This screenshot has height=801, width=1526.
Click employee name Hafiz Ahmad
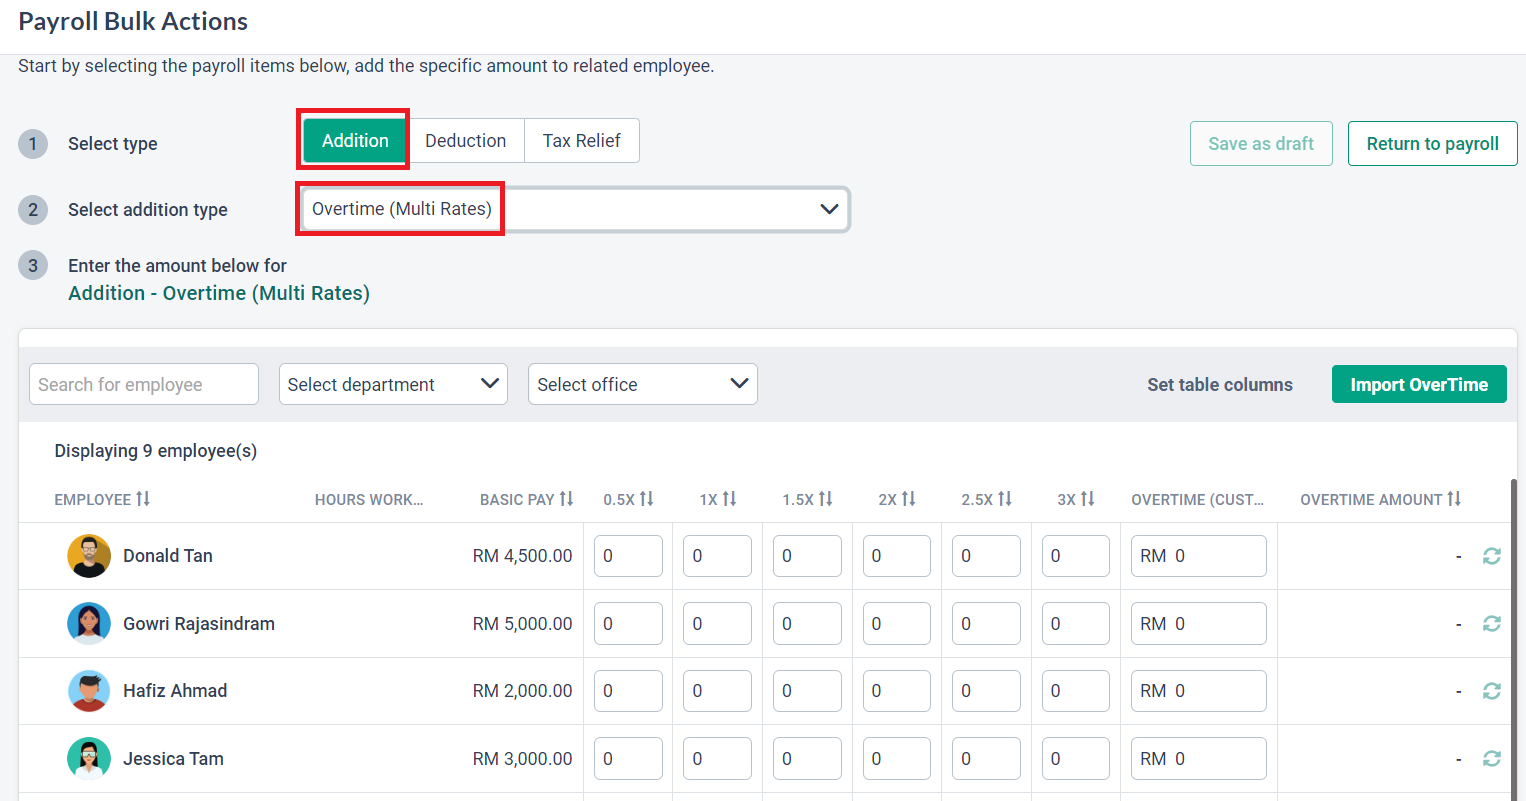point(175,691)
